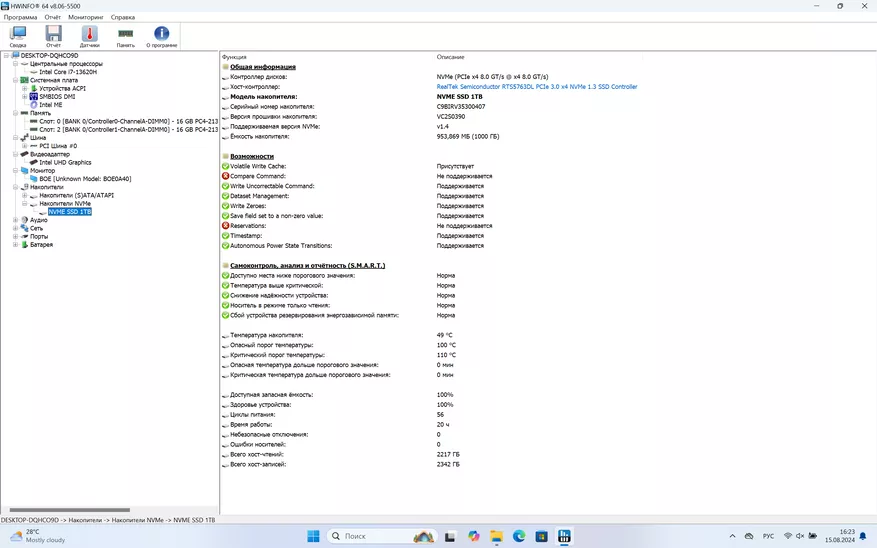Launch Microsoft Edge from the taskbar

pyautogui.click(x=519, y=536)
